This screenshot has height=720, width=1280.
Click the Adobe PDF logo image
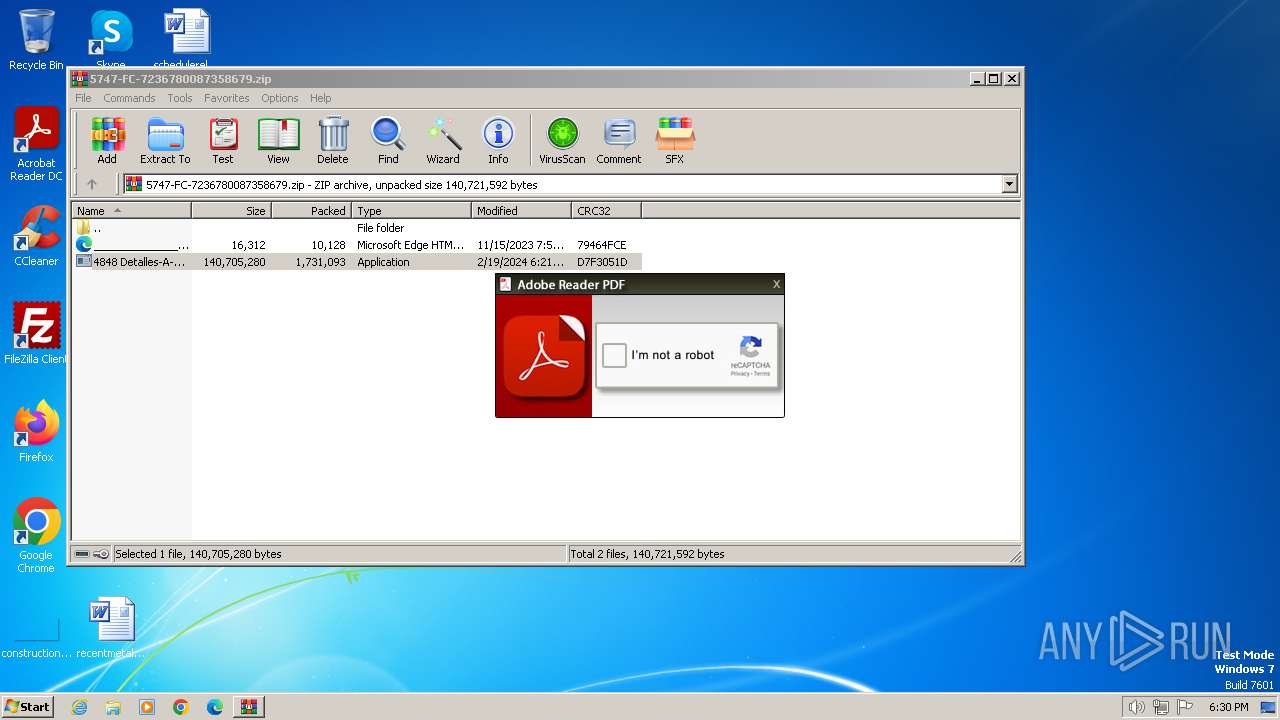coord(544,356)
